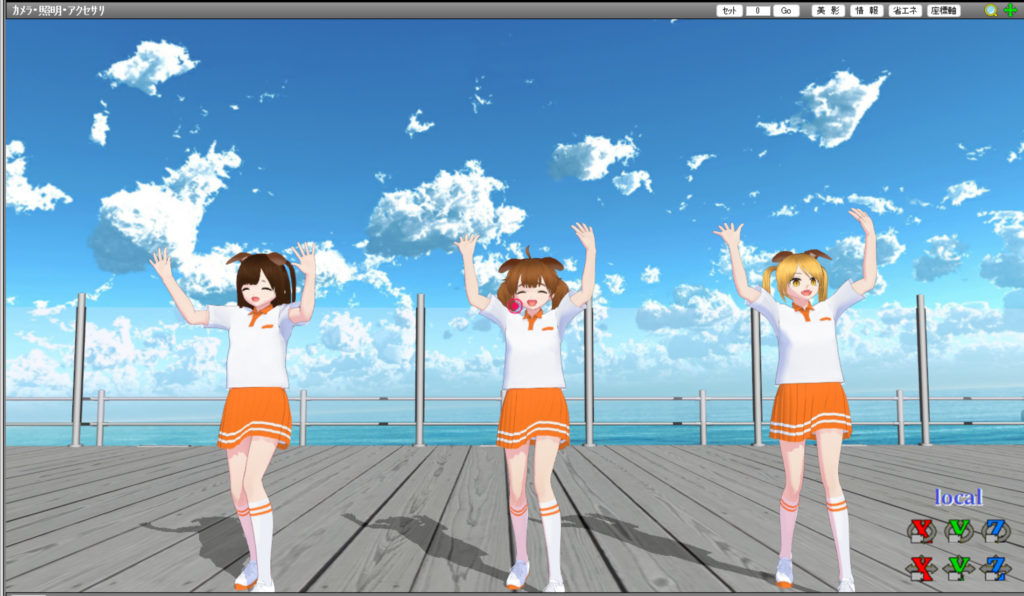Image resolution: width=1024 pixels, height=596 pixels.
Task: Click the red X rotation icon
Action: point(921,530)
